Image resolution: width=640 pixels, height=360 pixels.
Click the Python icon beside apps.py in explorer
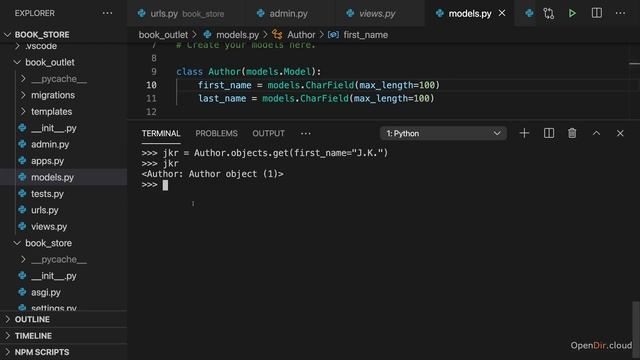(x=22, y=161)
